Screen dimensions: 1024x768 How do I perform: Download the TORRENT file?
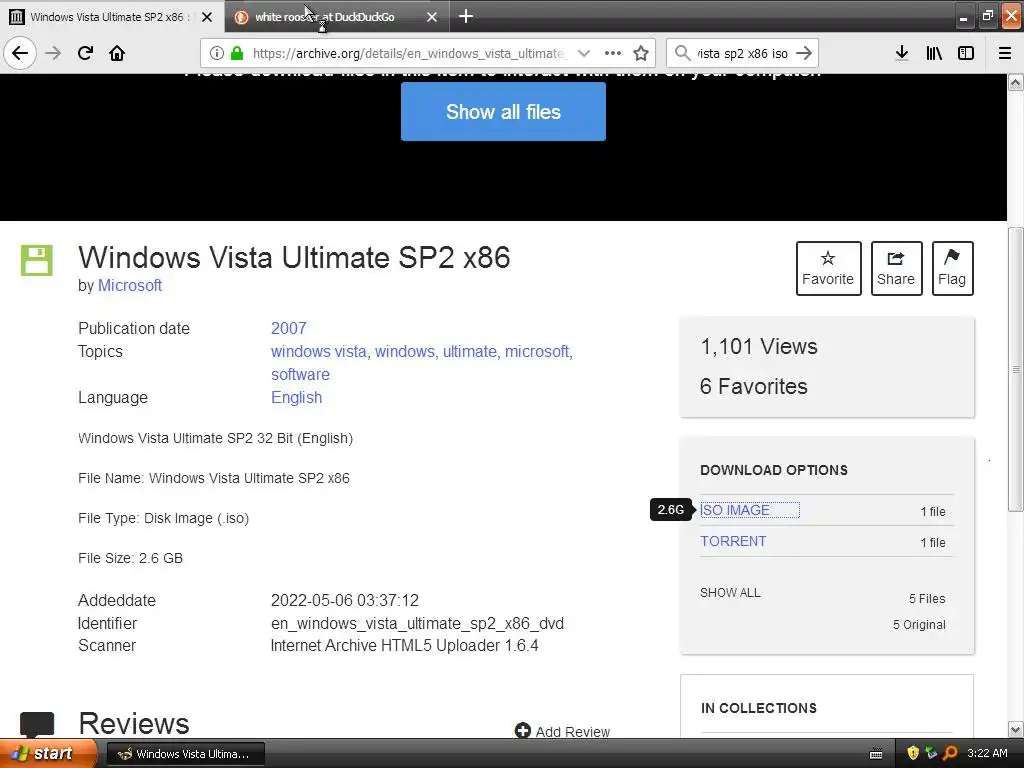[733, 541]
